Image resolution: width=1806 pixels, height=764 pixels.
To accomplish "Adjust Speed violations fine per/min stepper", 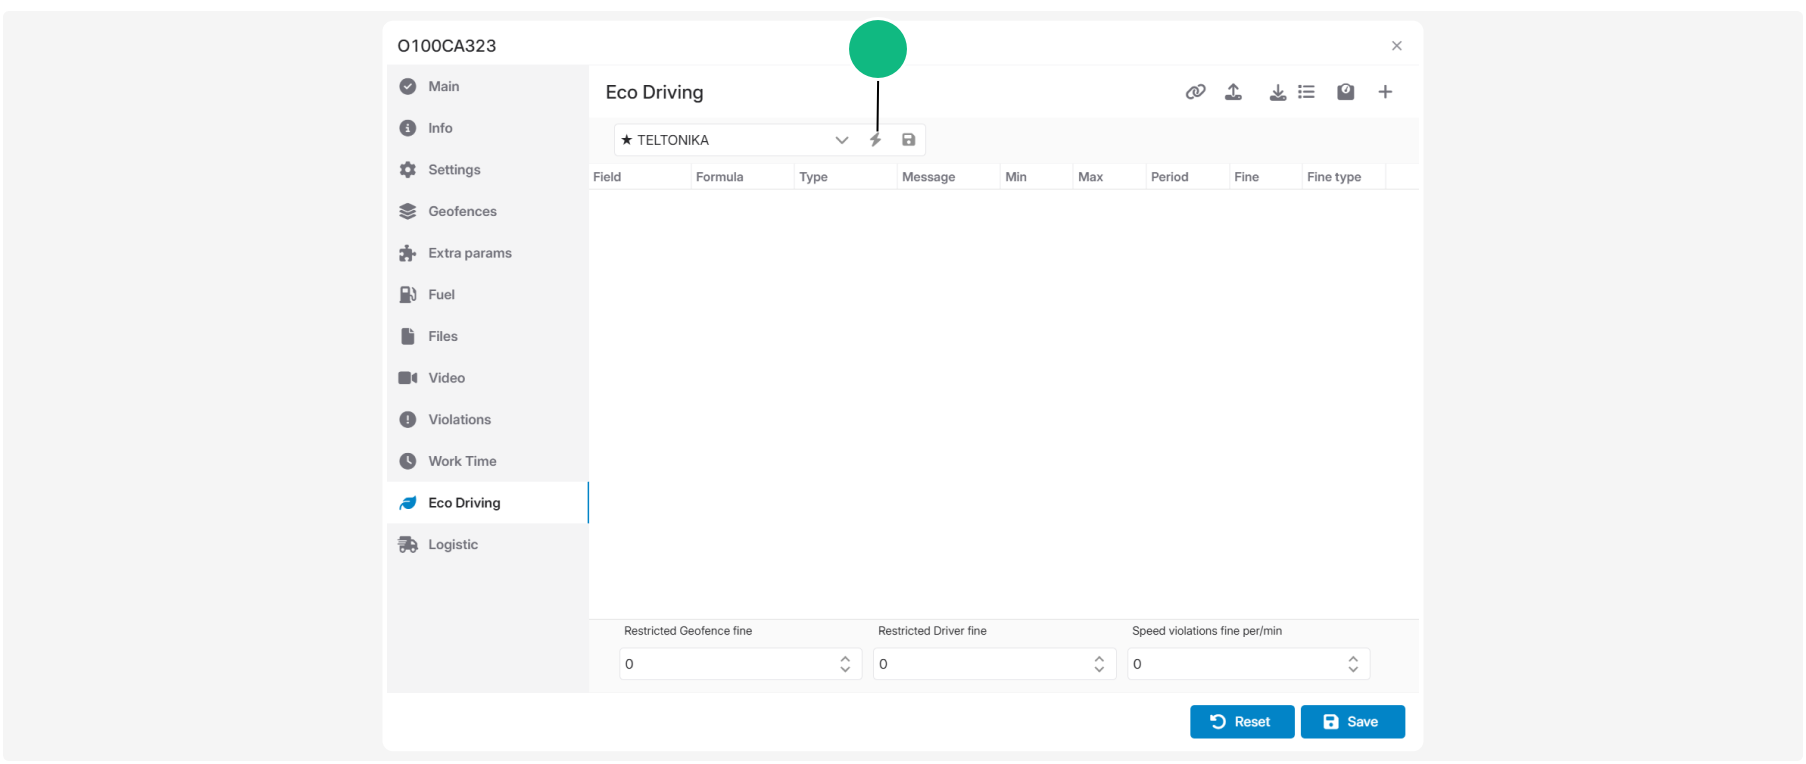I will (1353, 664).
